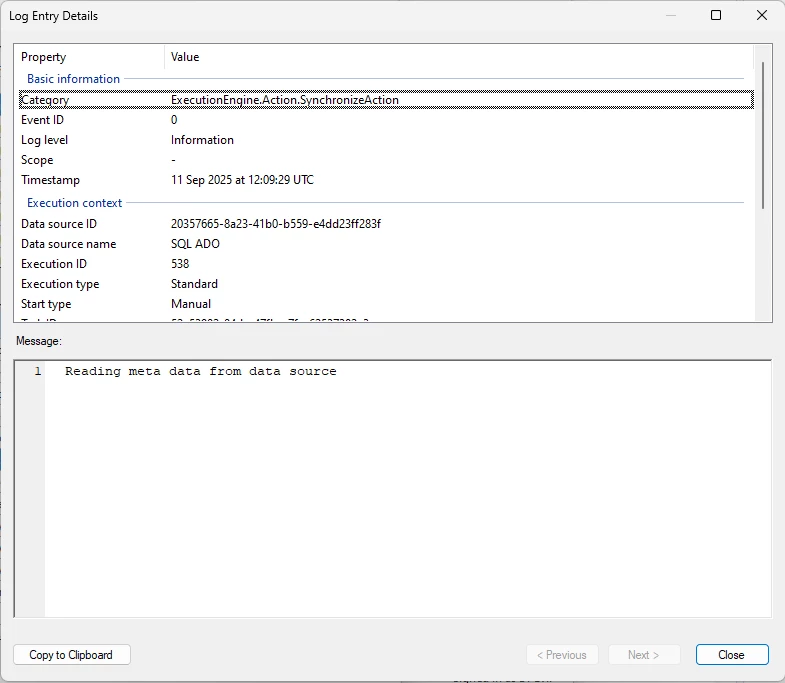The image size is (785, 683).
Task: Select the Scope row
Action: [x=386, y=160]
